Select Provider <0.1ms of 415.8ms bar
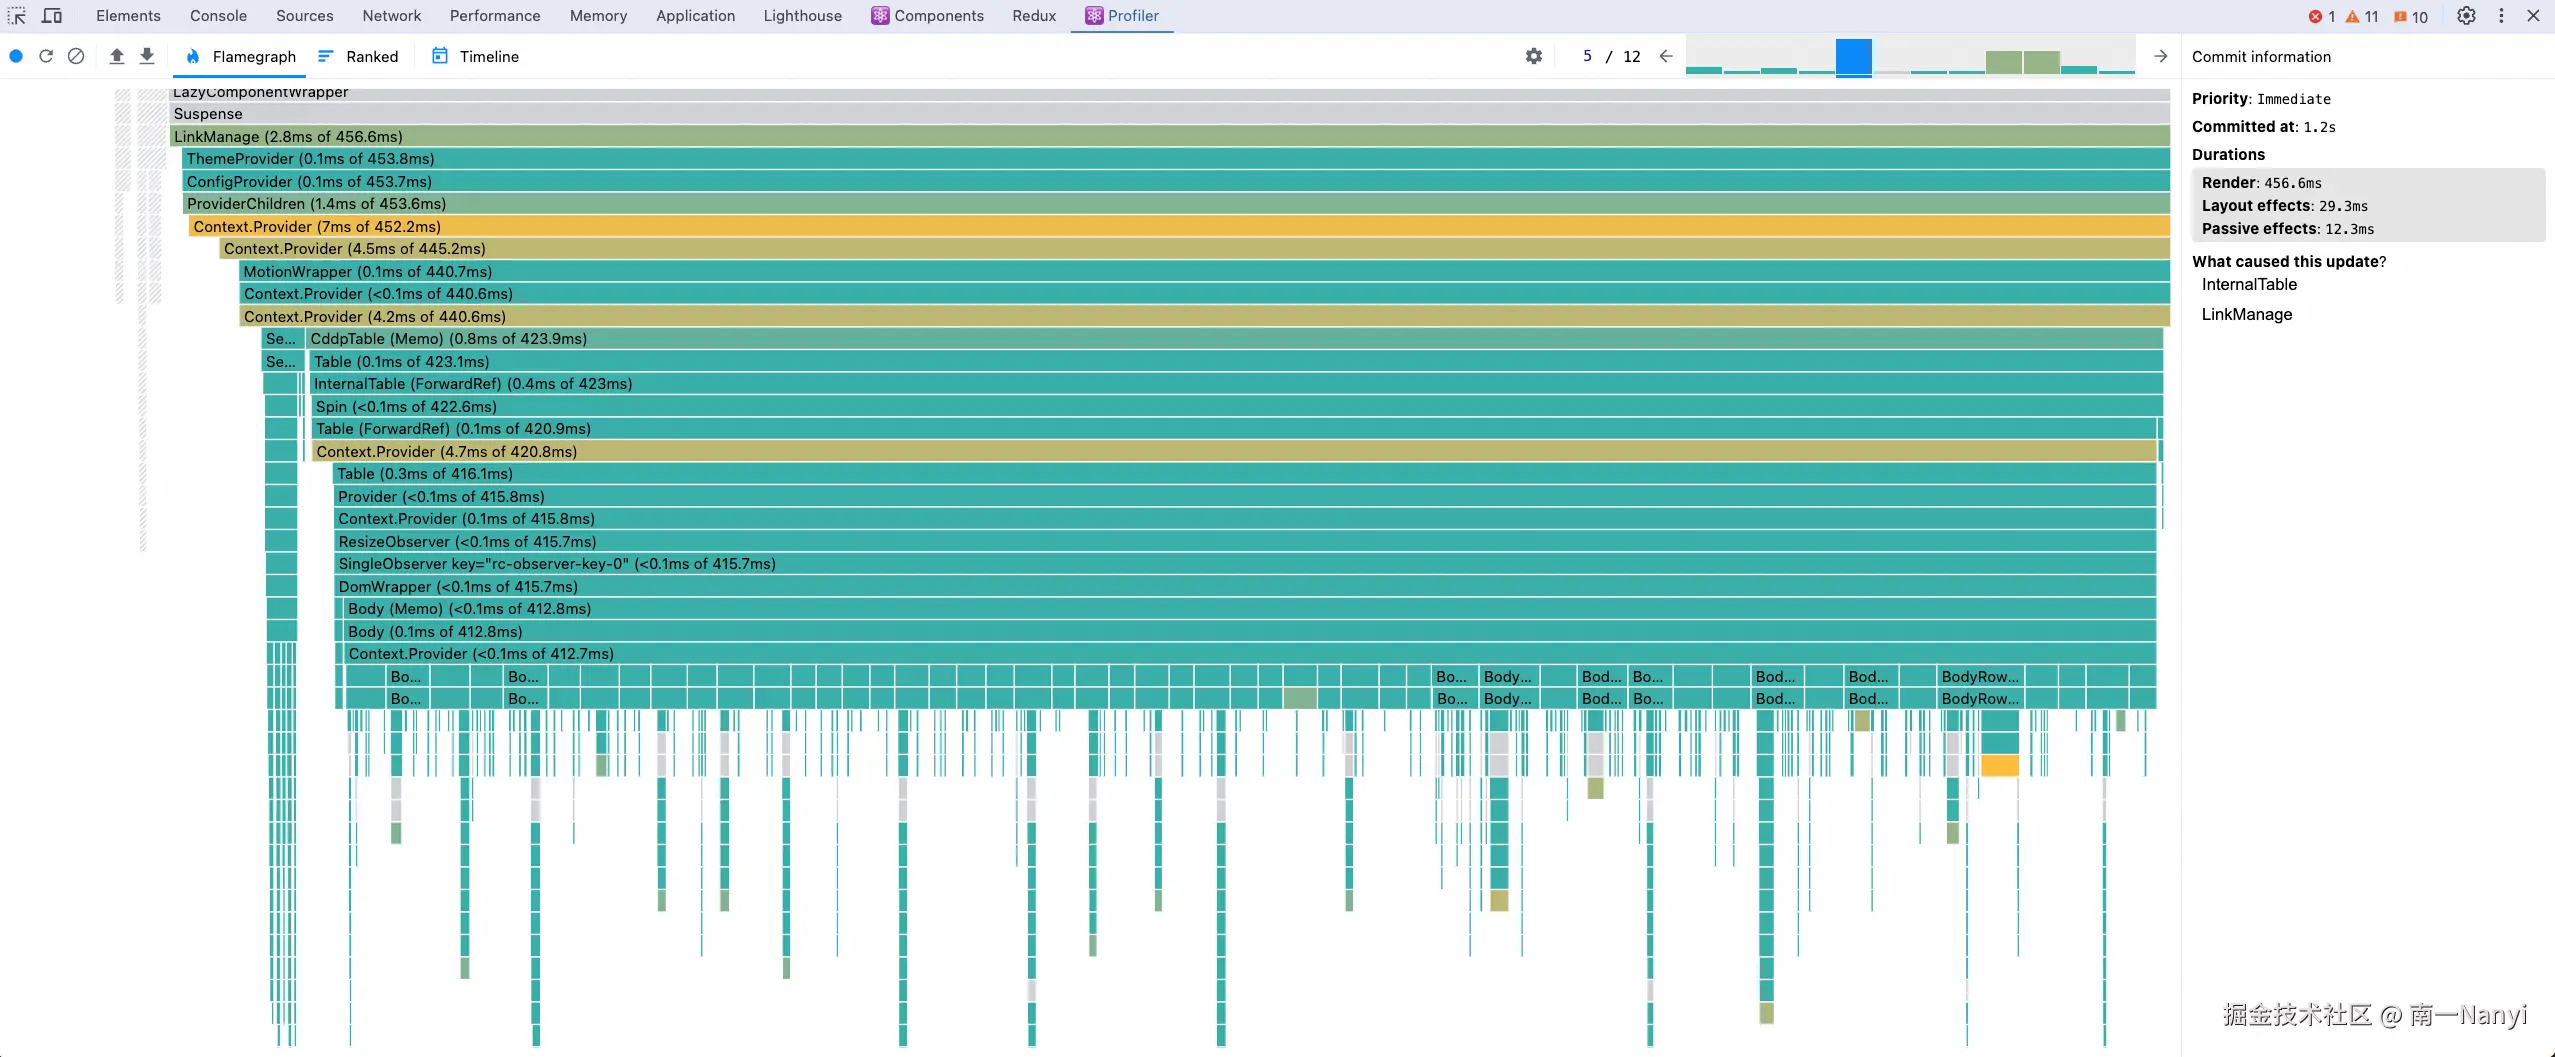The height and width of the screenshot is (1057, 2555). pos(1245,497)
